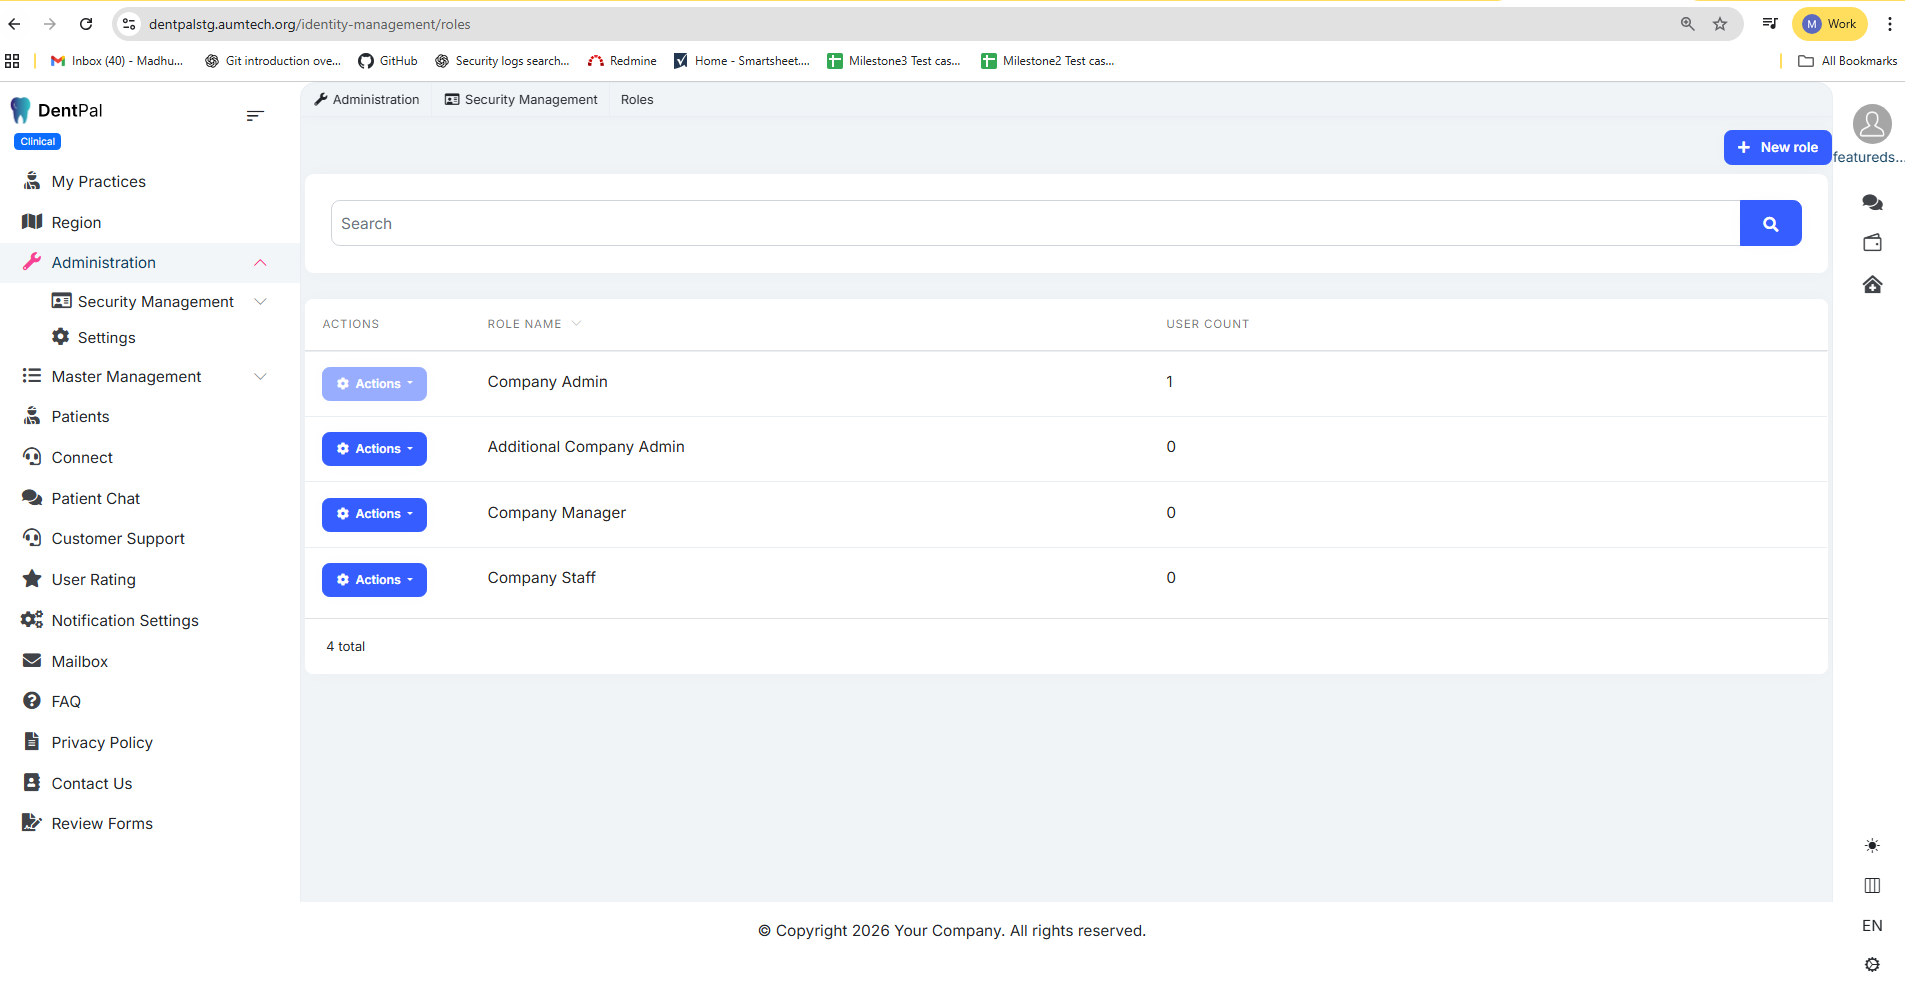This screenshot has width=1905, height=995.
Task: Open Actions dropdown for Company Manager
Action: pos(374,515)
